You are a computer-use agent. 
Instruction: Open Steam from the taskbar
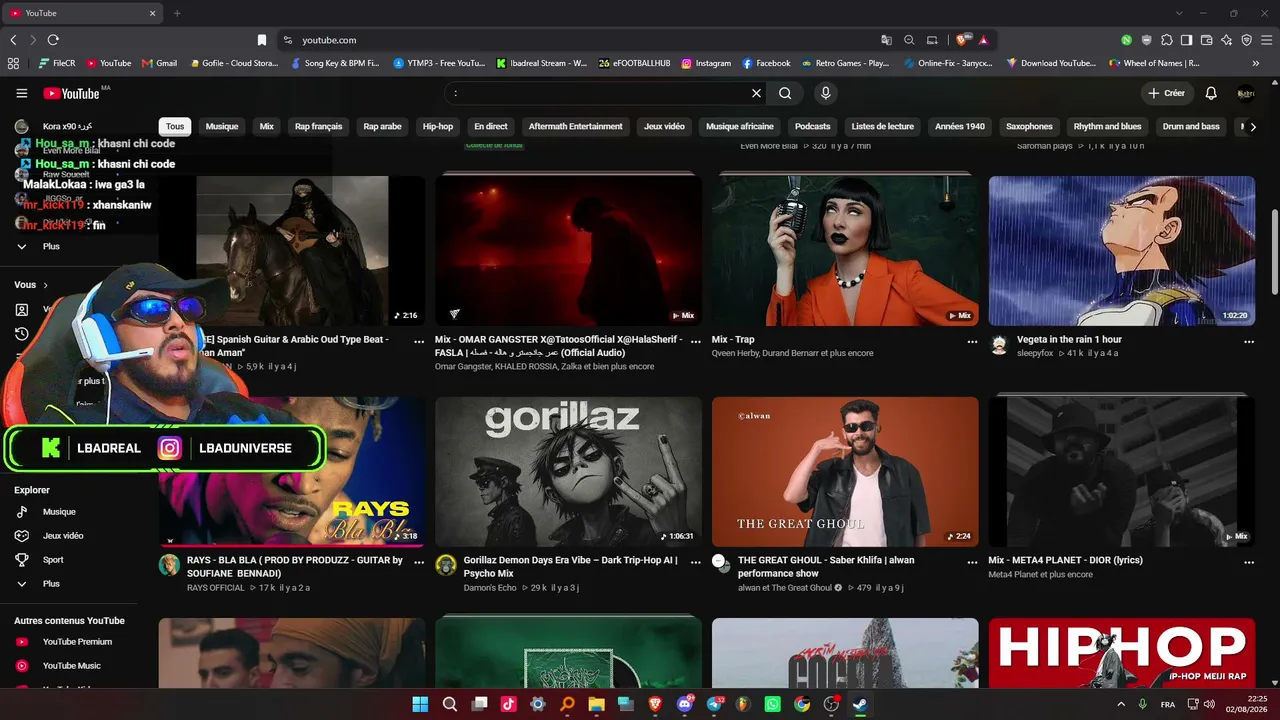click(x=860, y=704)
